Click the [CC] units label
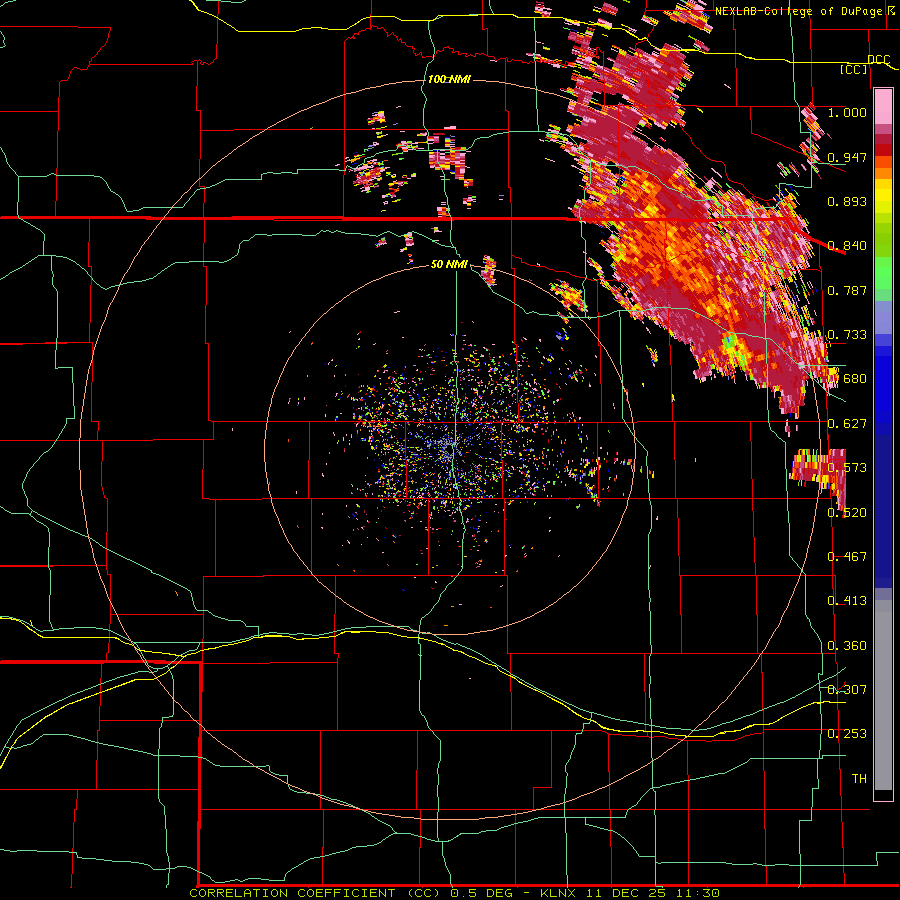The image size is (900, 900). [854, 69]
